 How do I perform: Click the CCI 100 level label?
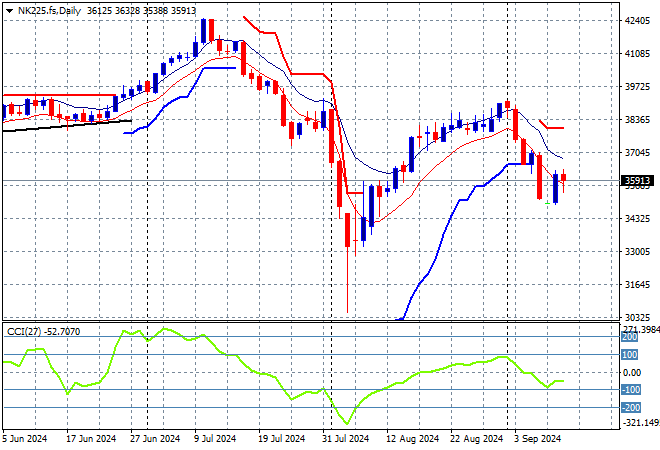631,355
